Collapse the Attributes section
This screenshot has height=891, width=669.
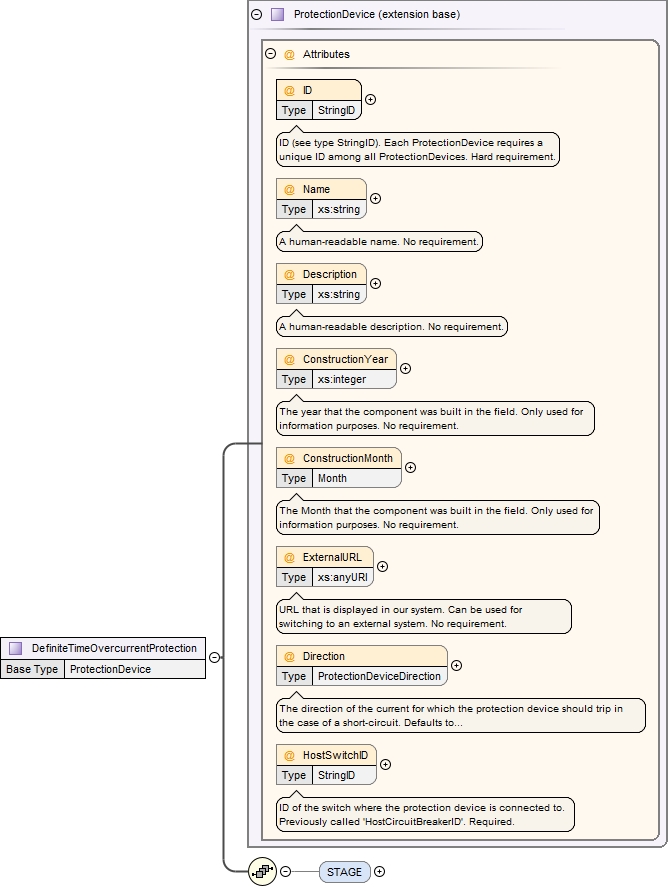pos(270,54)
